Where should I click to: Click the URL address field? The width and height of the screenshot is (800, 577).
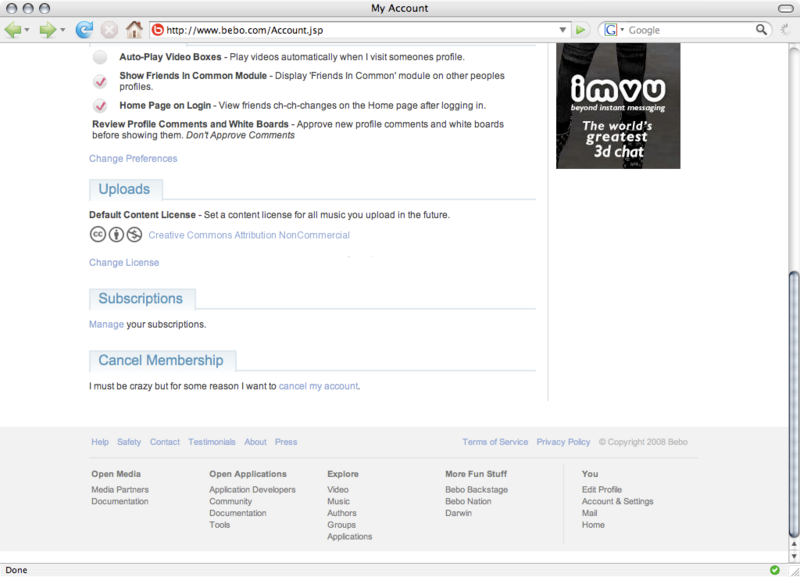[x=360, y=30]
